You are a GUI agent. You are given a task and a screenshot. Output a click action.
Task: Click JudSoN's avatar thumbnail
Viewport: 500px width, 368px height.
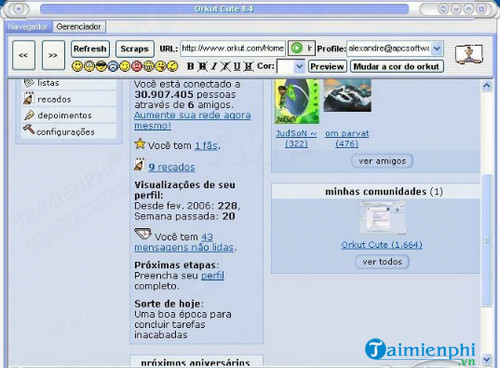[x=297, y=101]
